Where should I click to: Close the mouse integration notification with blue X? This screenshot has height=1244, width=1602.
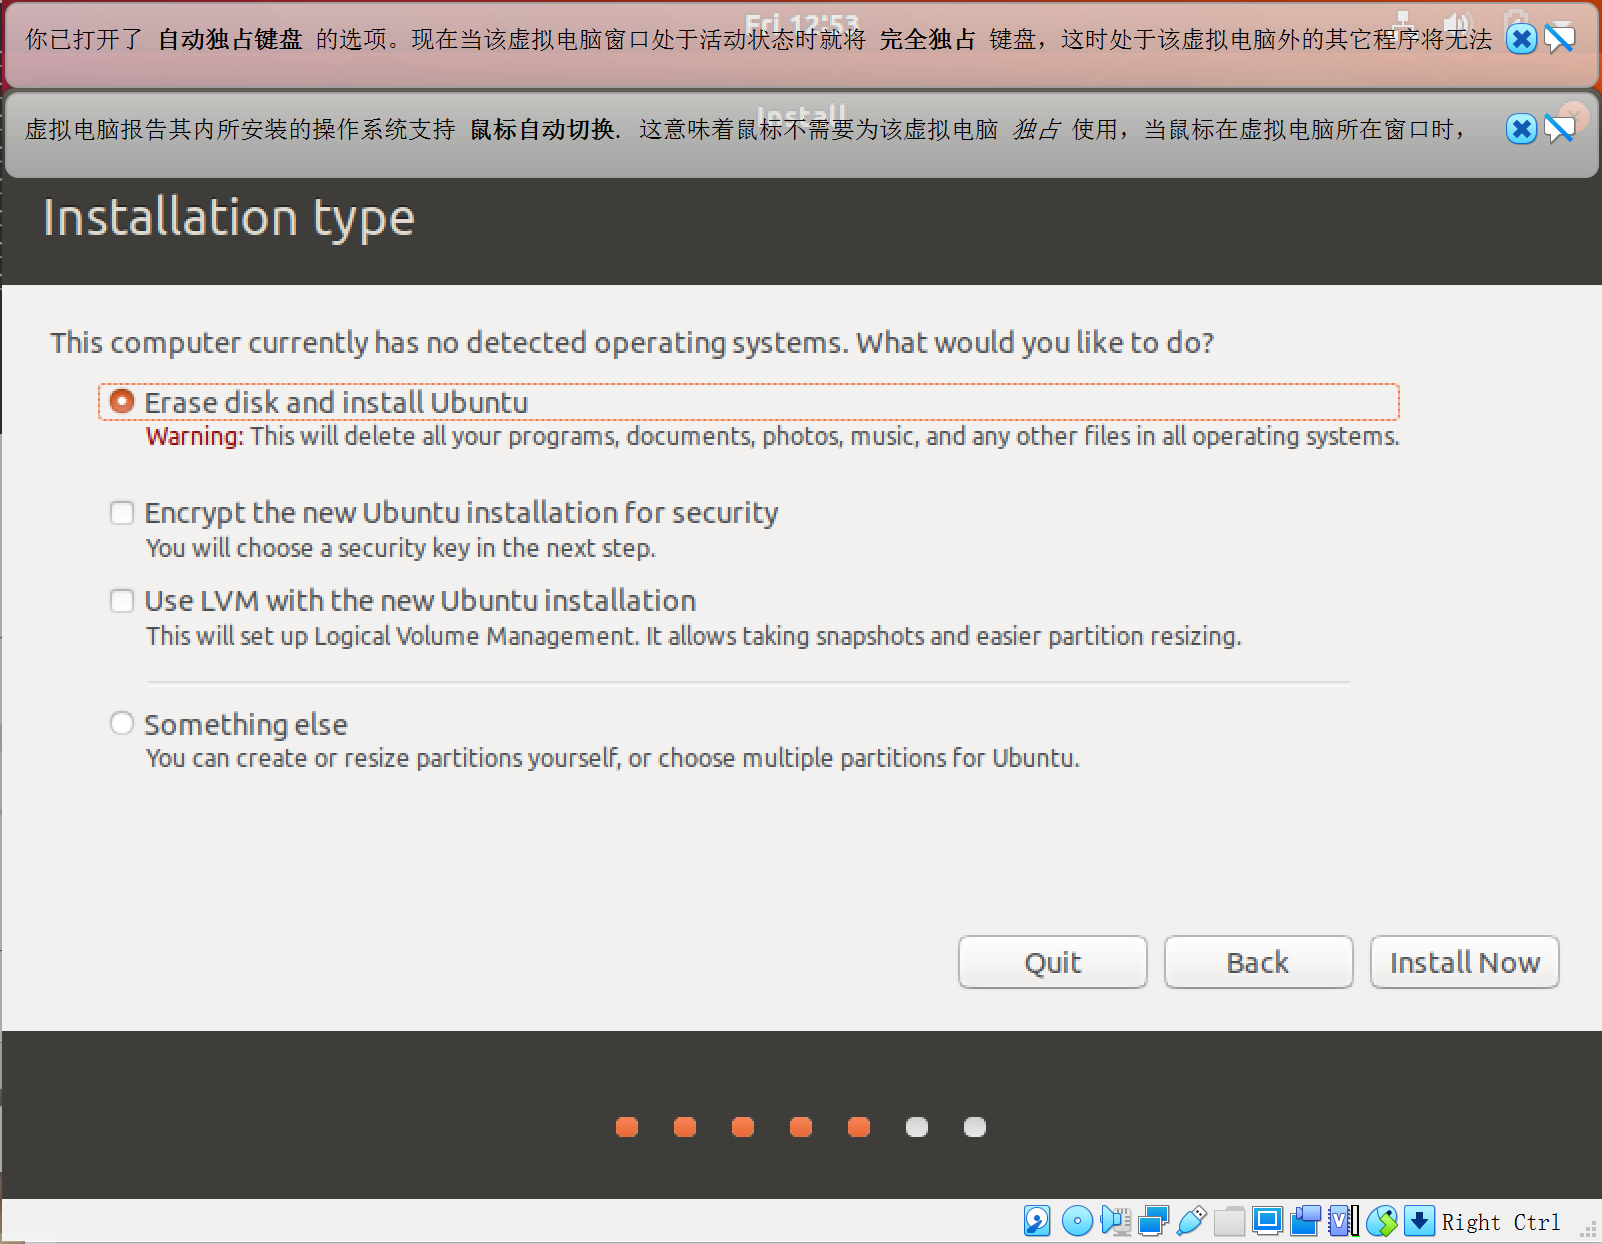pyautogui.click(x=1521, y=129)
